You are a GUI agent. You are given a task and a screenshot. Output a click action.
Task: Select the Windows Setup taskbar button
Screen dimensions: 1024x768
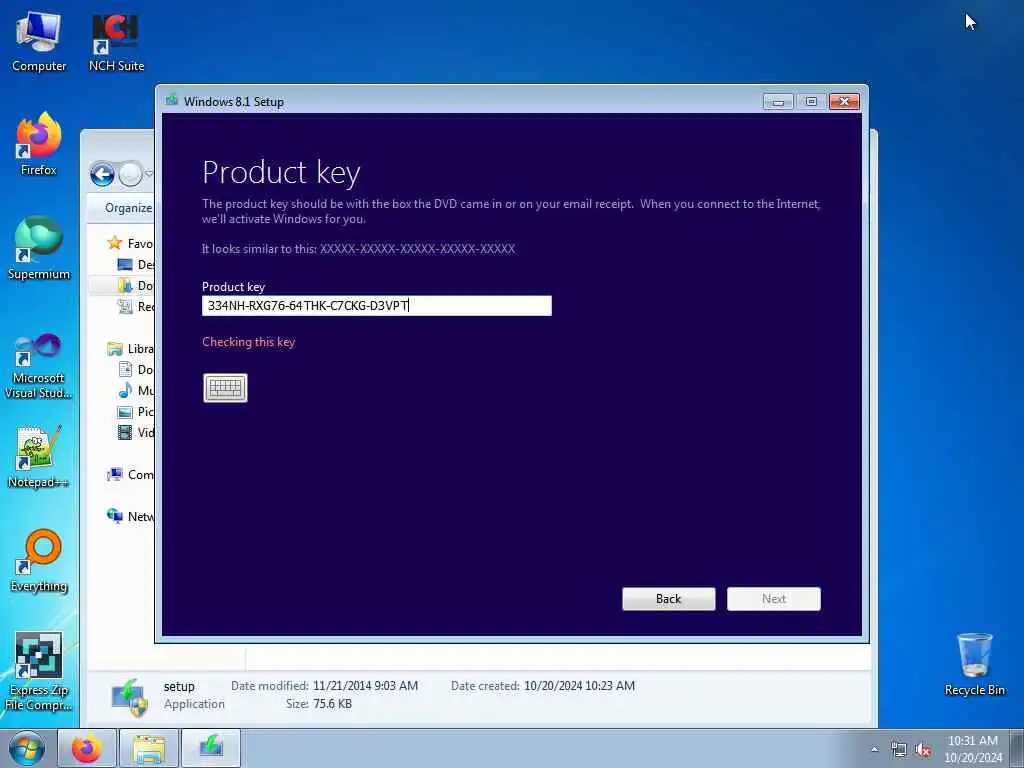point(211,748)
